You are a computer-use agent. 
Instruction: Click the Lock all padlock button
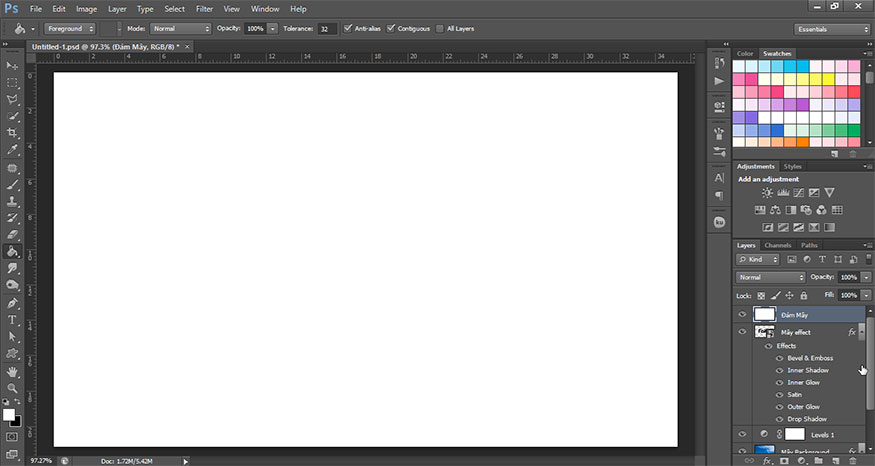tap(804, 296)
